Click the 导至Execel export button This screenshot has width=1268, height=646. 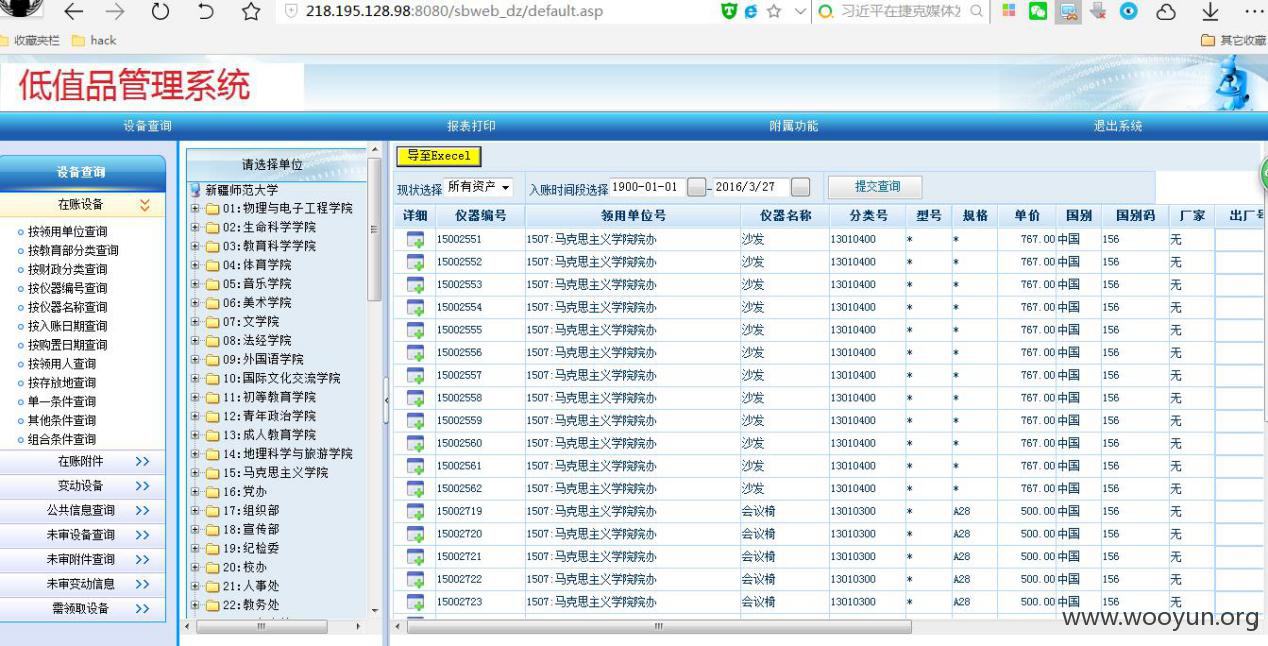(x=439, y=156)
